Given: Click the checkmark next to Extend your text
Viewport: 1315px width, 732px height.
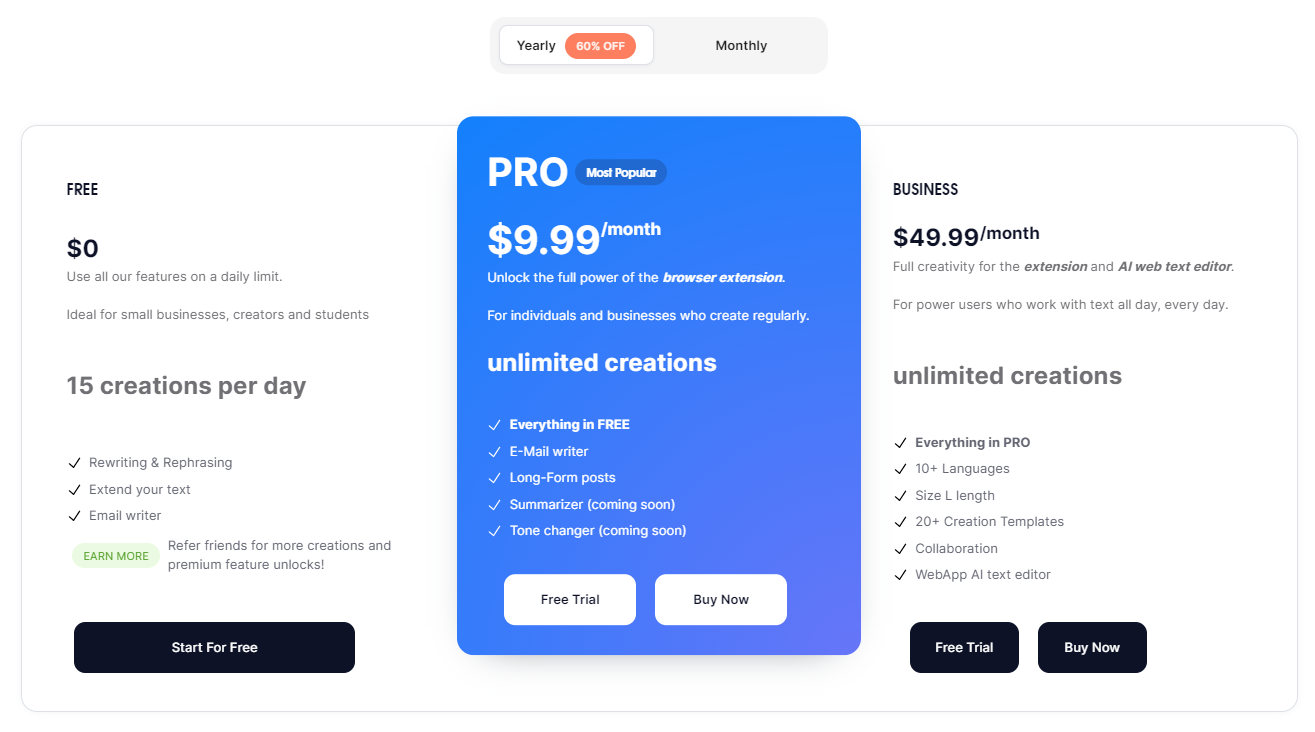Looking at the screenshot, I should [x=74, y=490].
